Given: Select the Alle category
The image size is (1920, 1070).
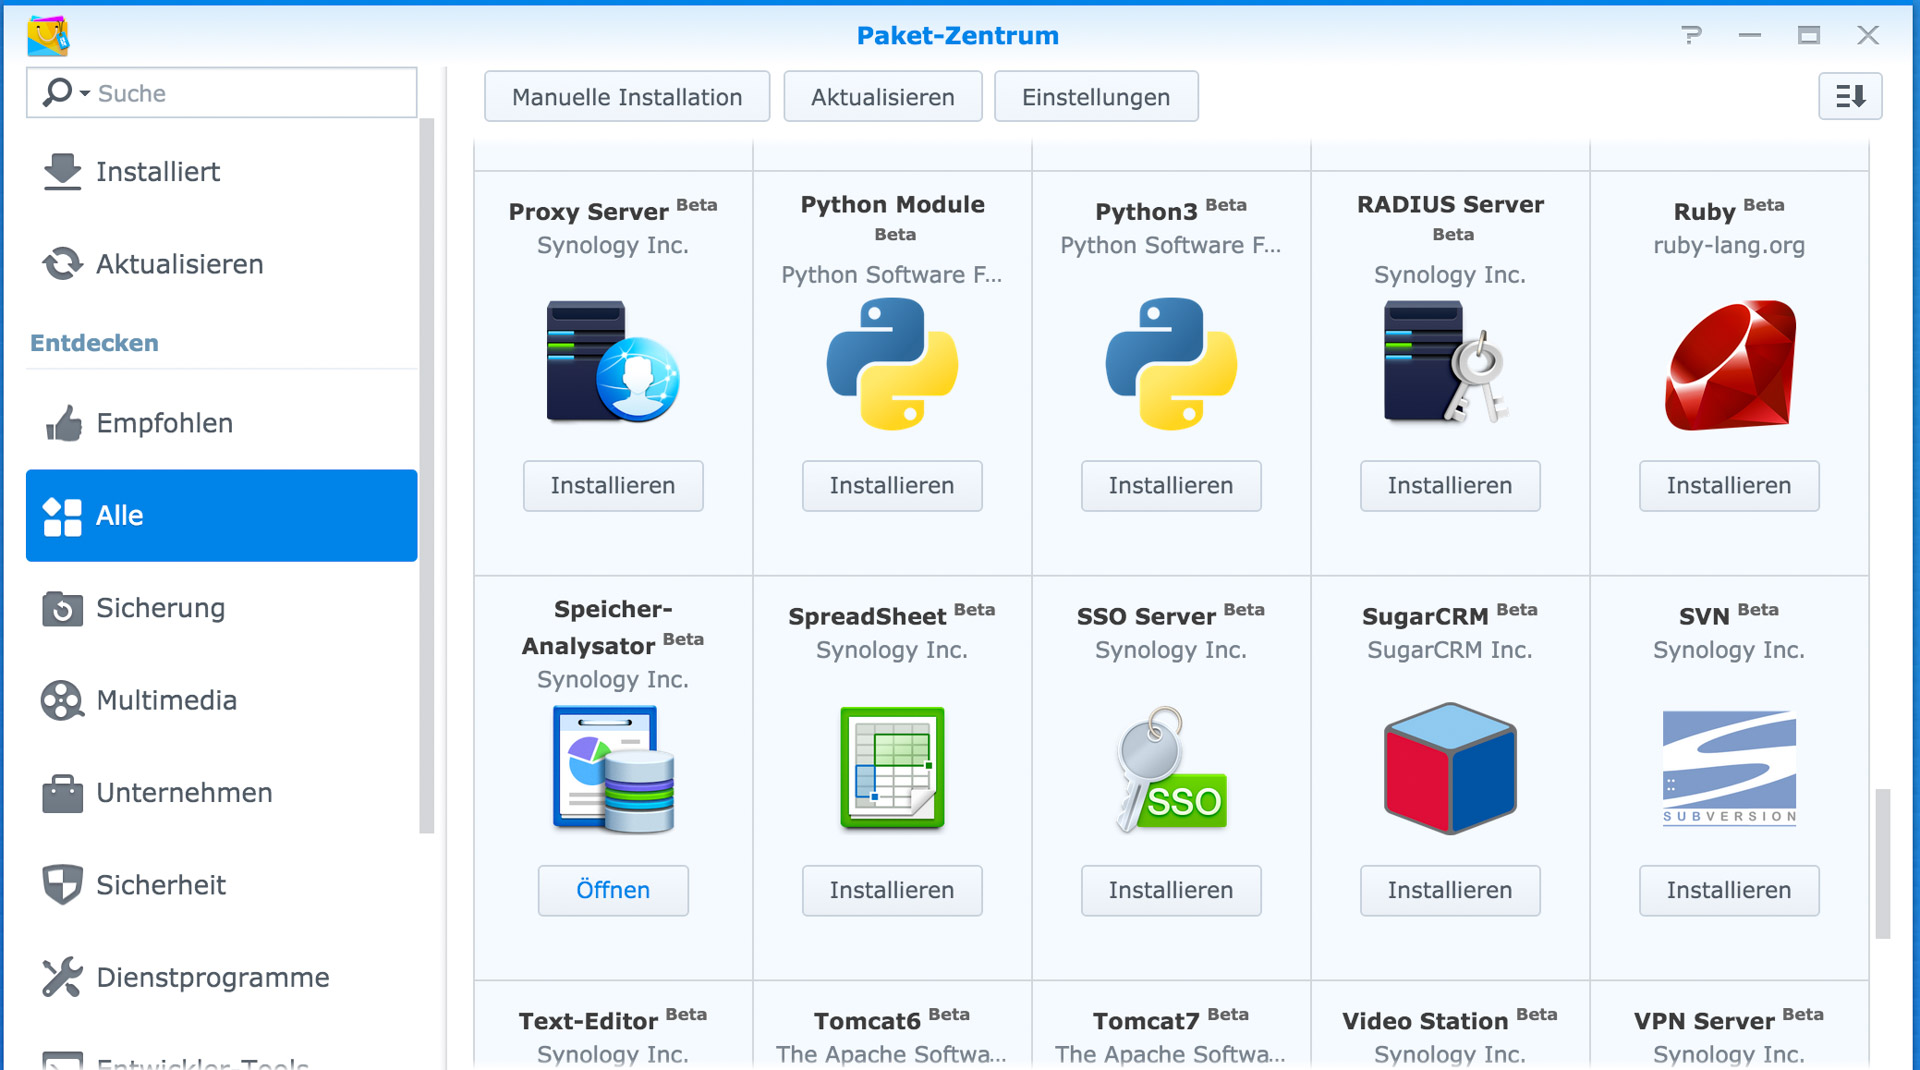Looking at the screenshot, I should (222, 515).
